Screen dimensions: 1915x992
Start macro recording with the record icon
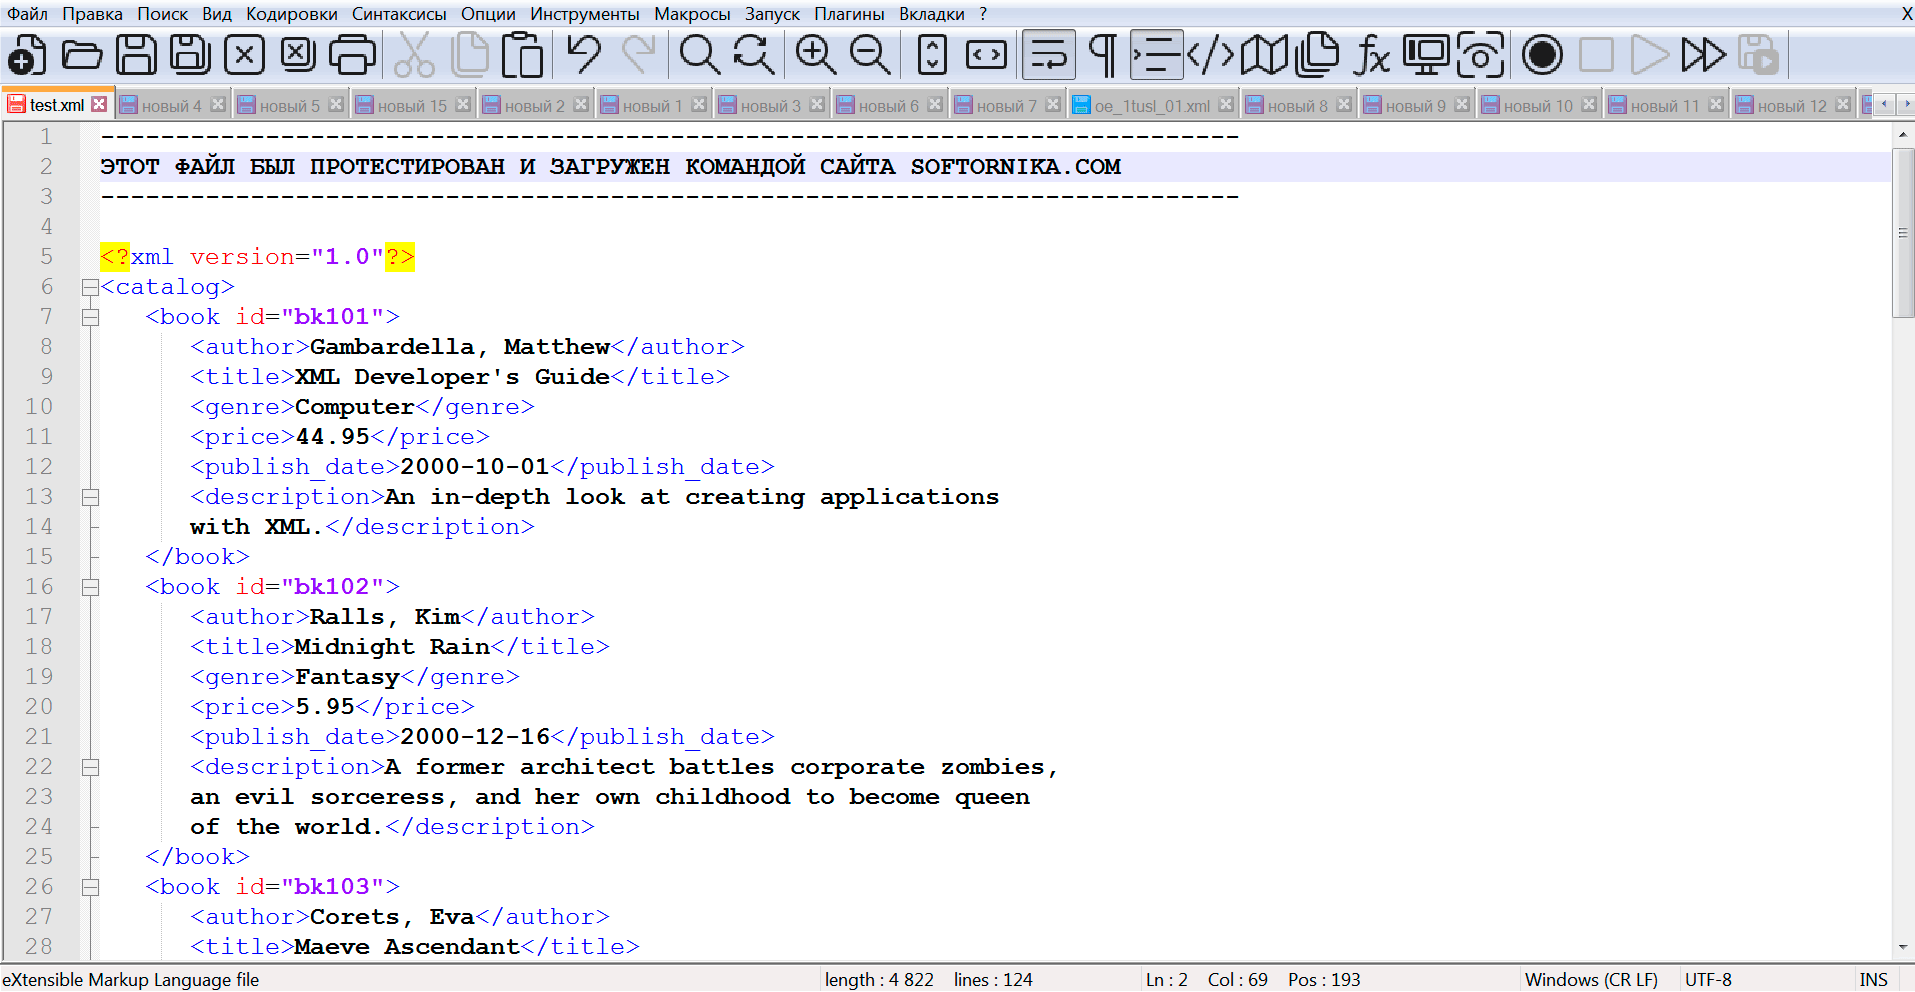(1542, 55)
